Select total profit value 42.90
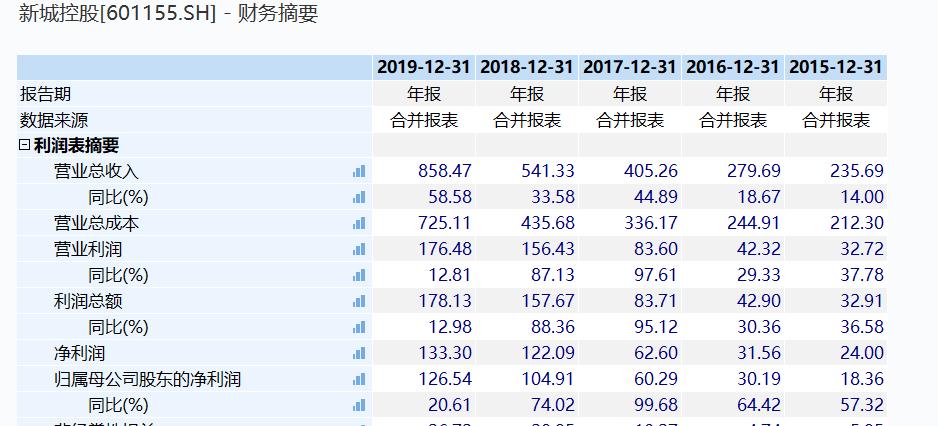The width and height of the screenshot is (938, 426). 759,301
